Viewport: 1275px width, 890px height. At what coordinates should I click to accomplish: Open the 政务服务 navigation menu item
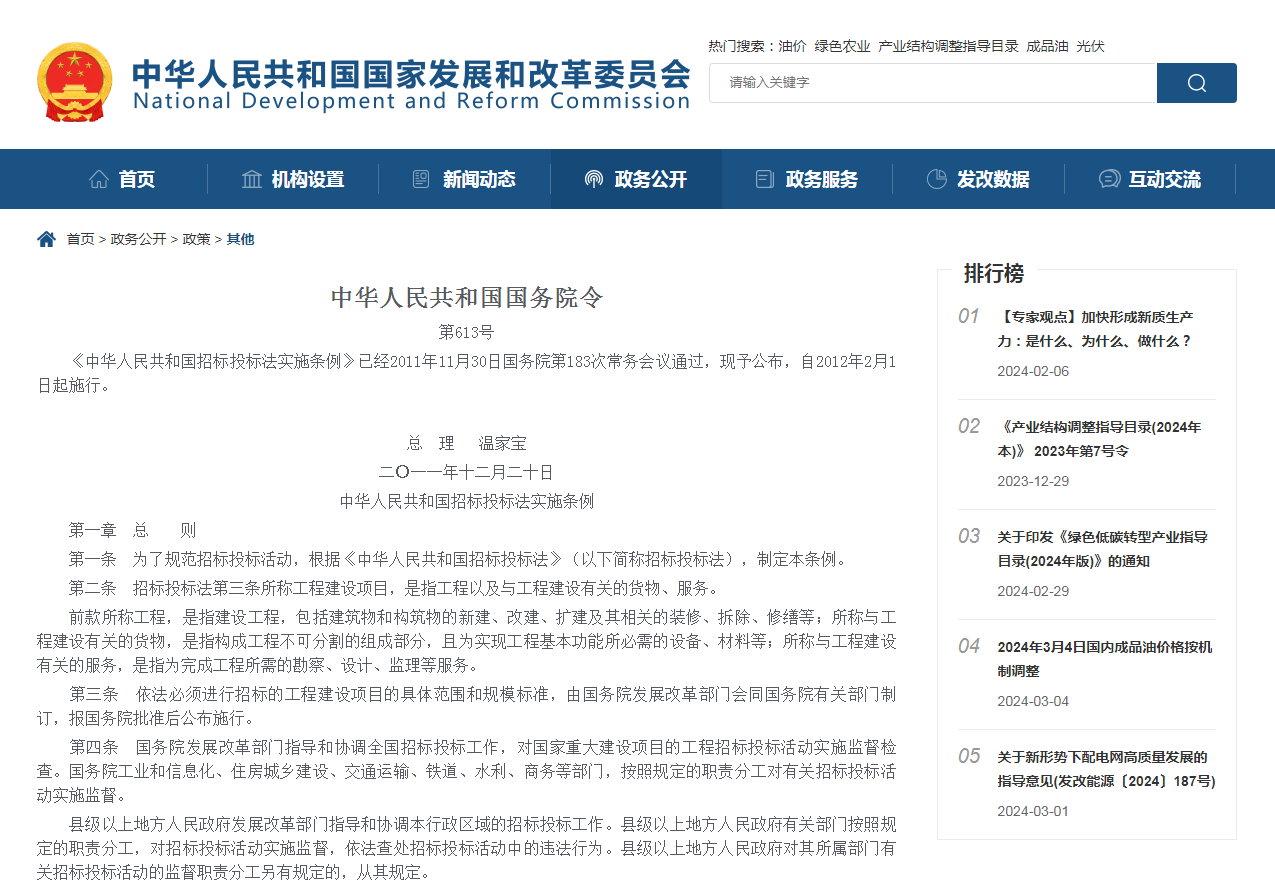coord(807,179)
